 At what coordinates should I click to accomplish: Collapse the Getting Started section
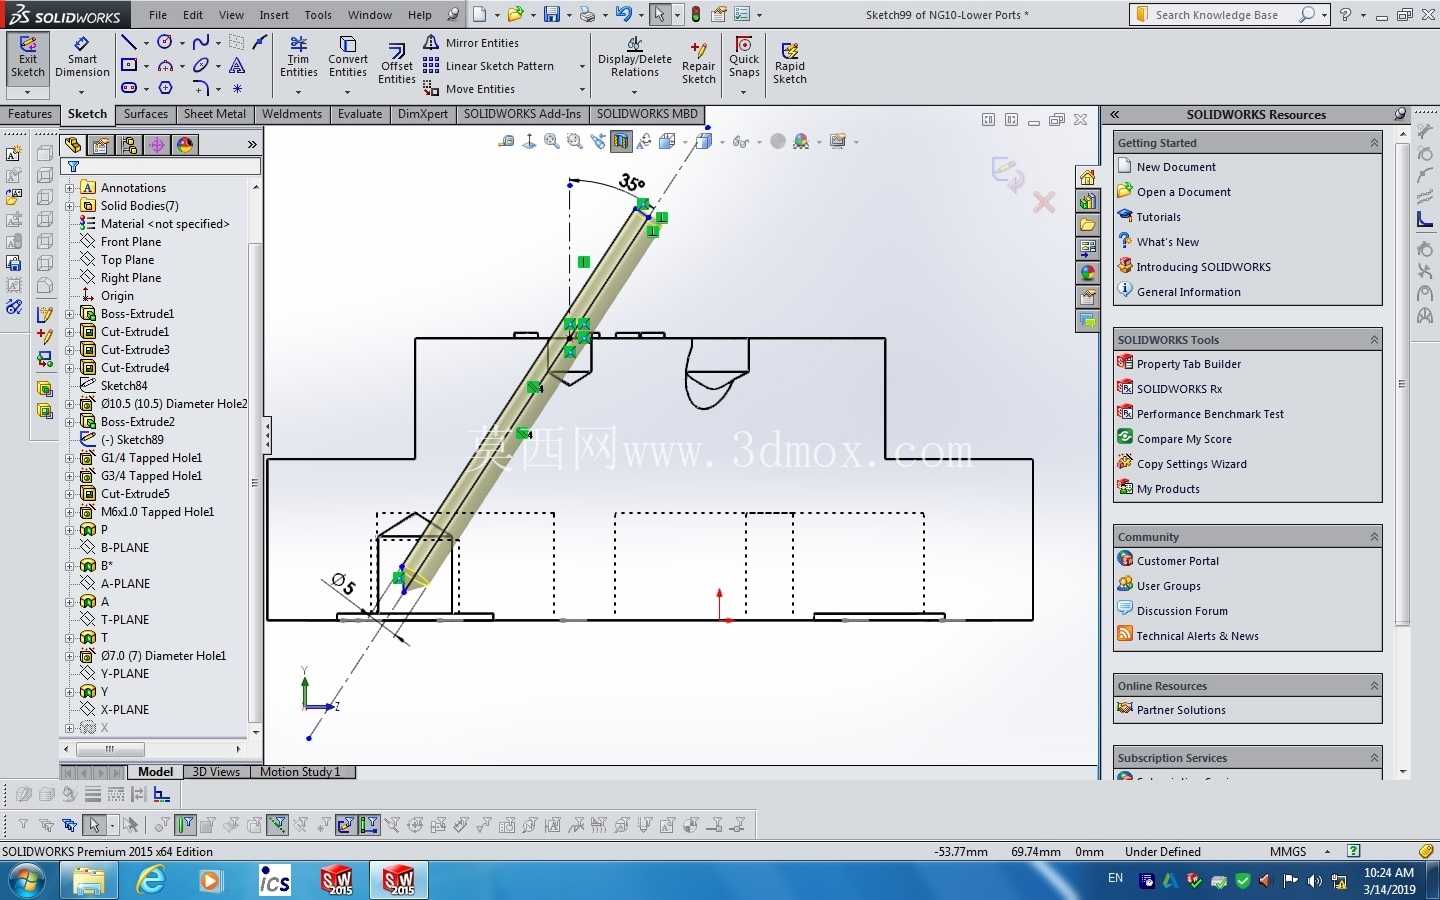1374,143
